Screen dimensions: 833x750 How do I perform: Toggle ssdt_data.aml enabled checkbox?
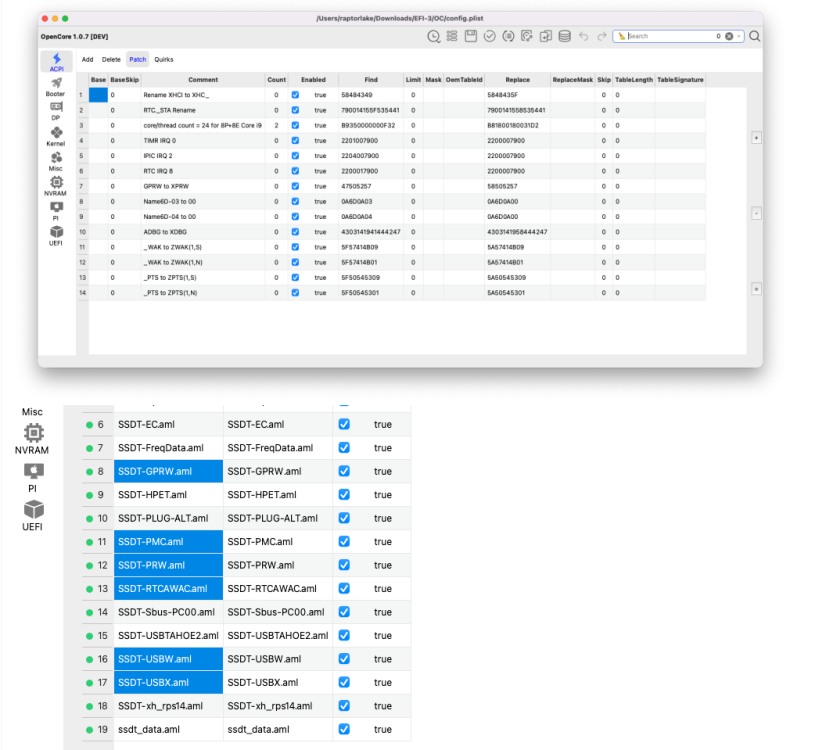point(344,729)
